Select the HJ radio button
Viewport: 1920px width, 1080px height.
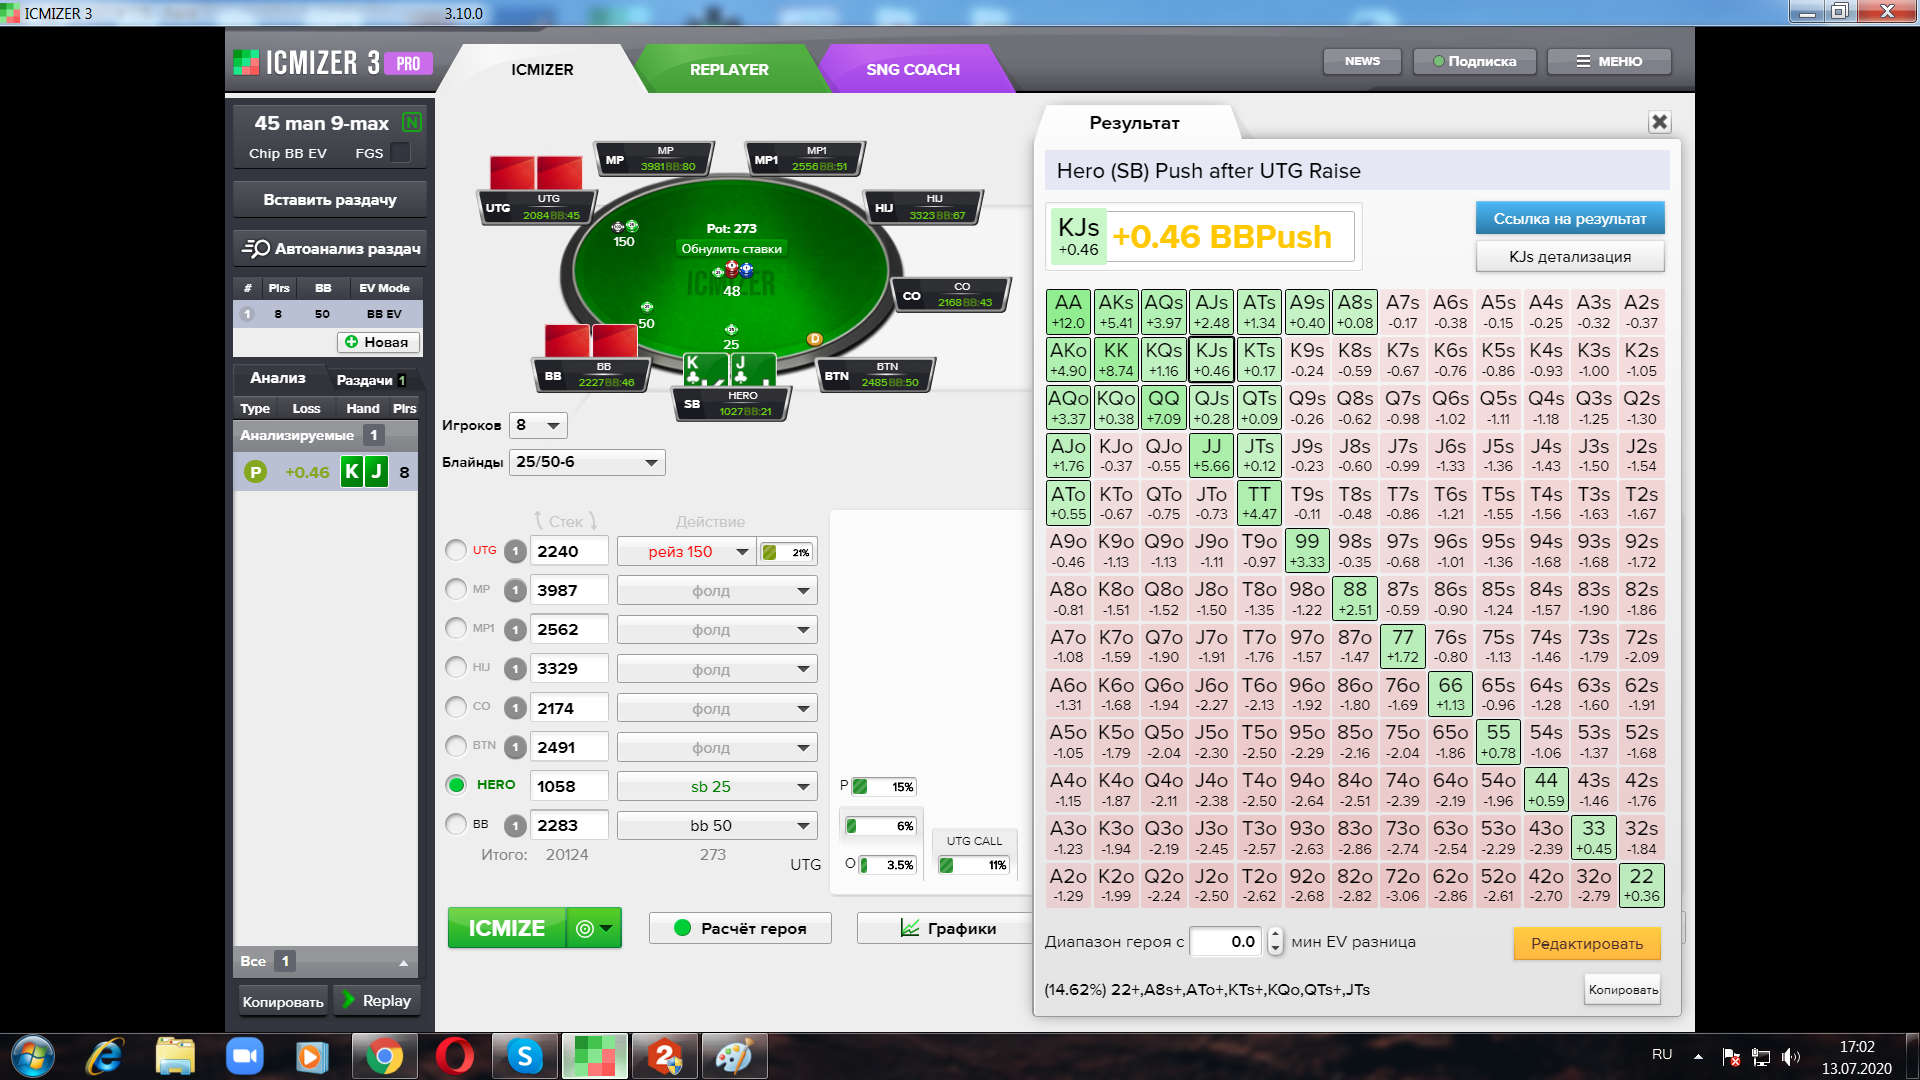tap(456, 667)
